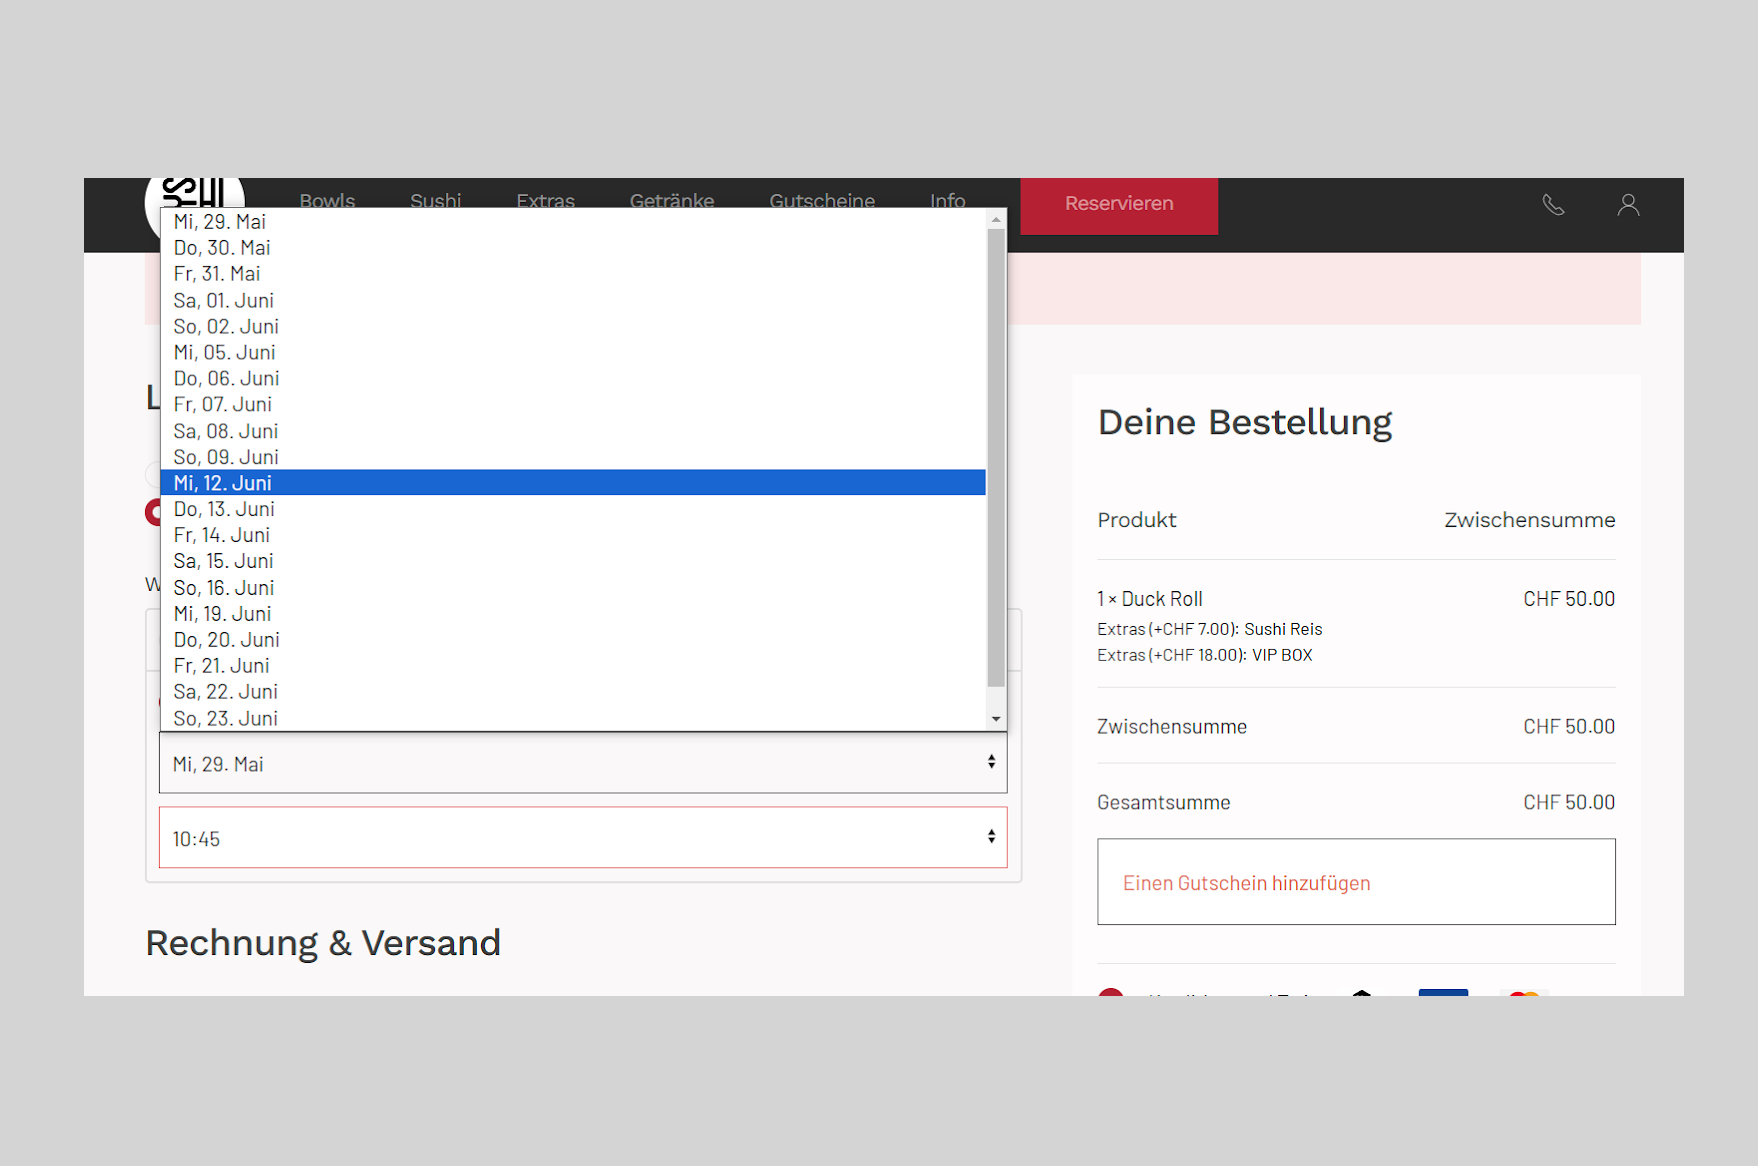Choose Do, 20. Juni date
The width and height of the screenshot is (1758, 1166).
pyautogui.click(x=573, y=640)
